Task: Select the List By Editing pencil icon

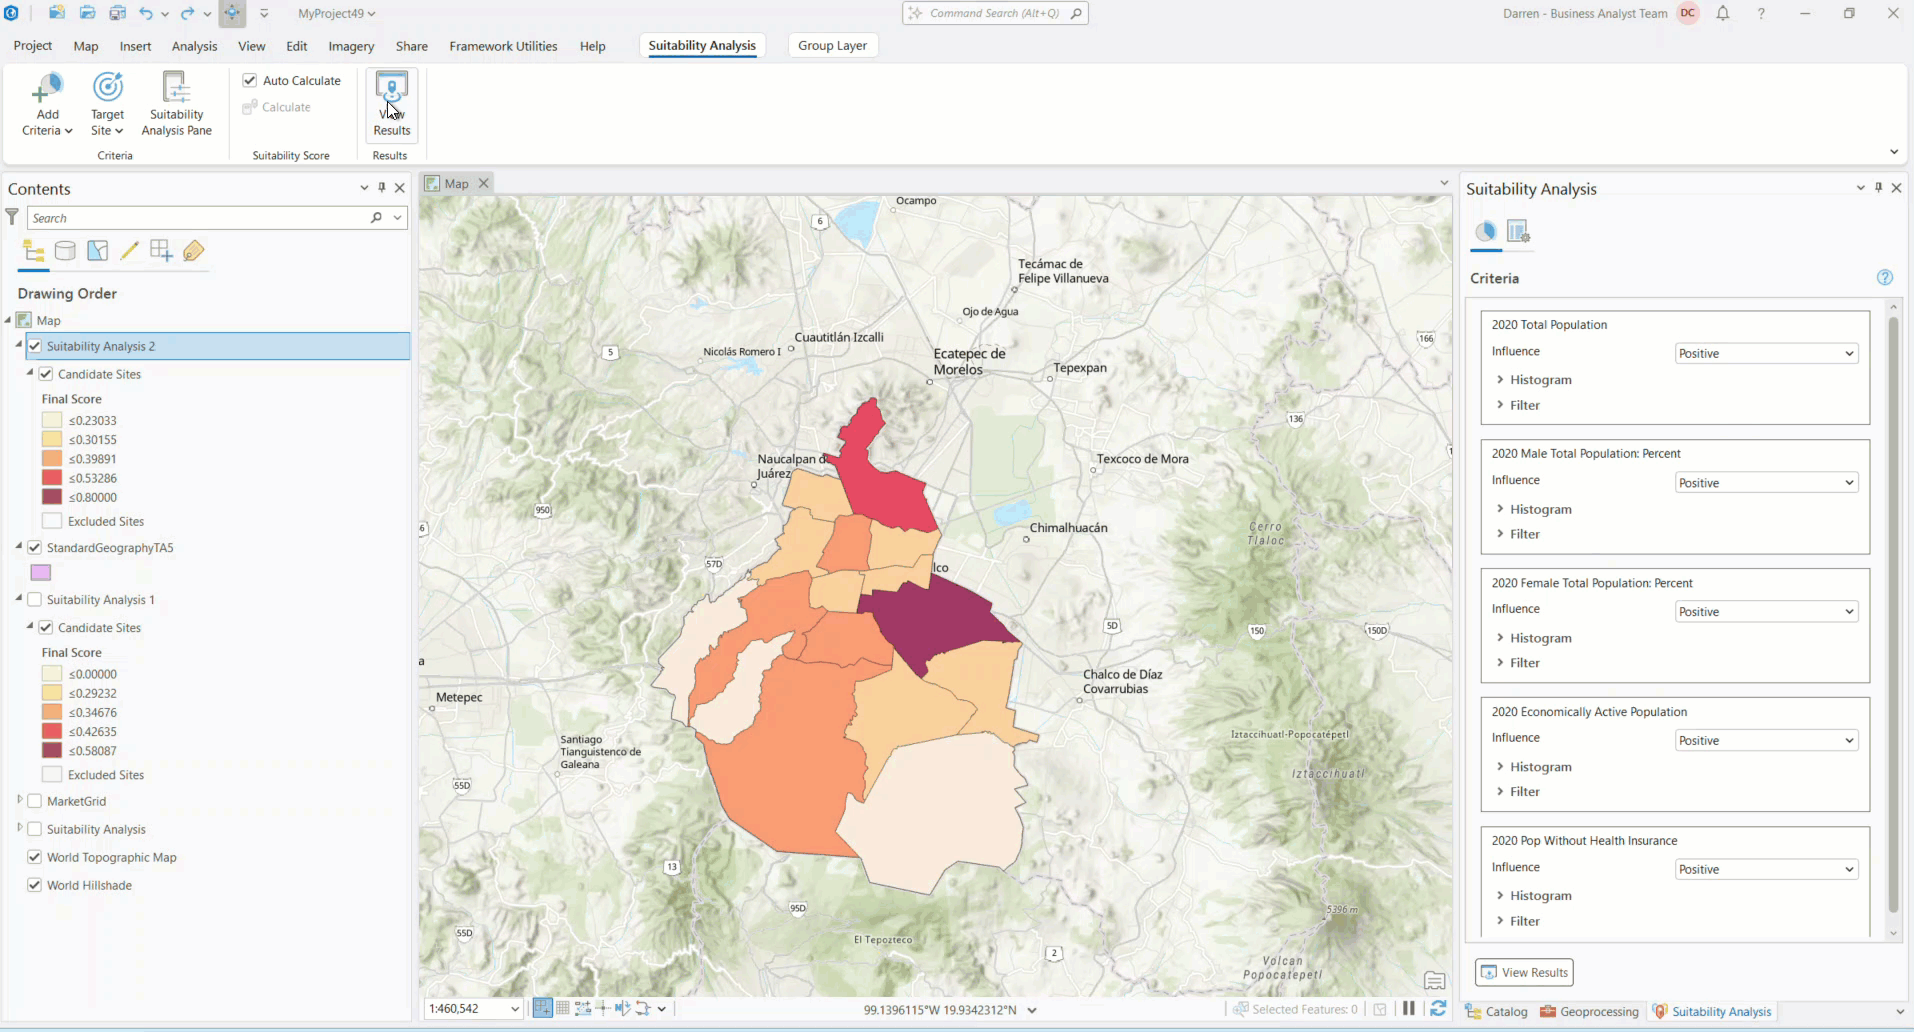Action: (x=129, y=251)
